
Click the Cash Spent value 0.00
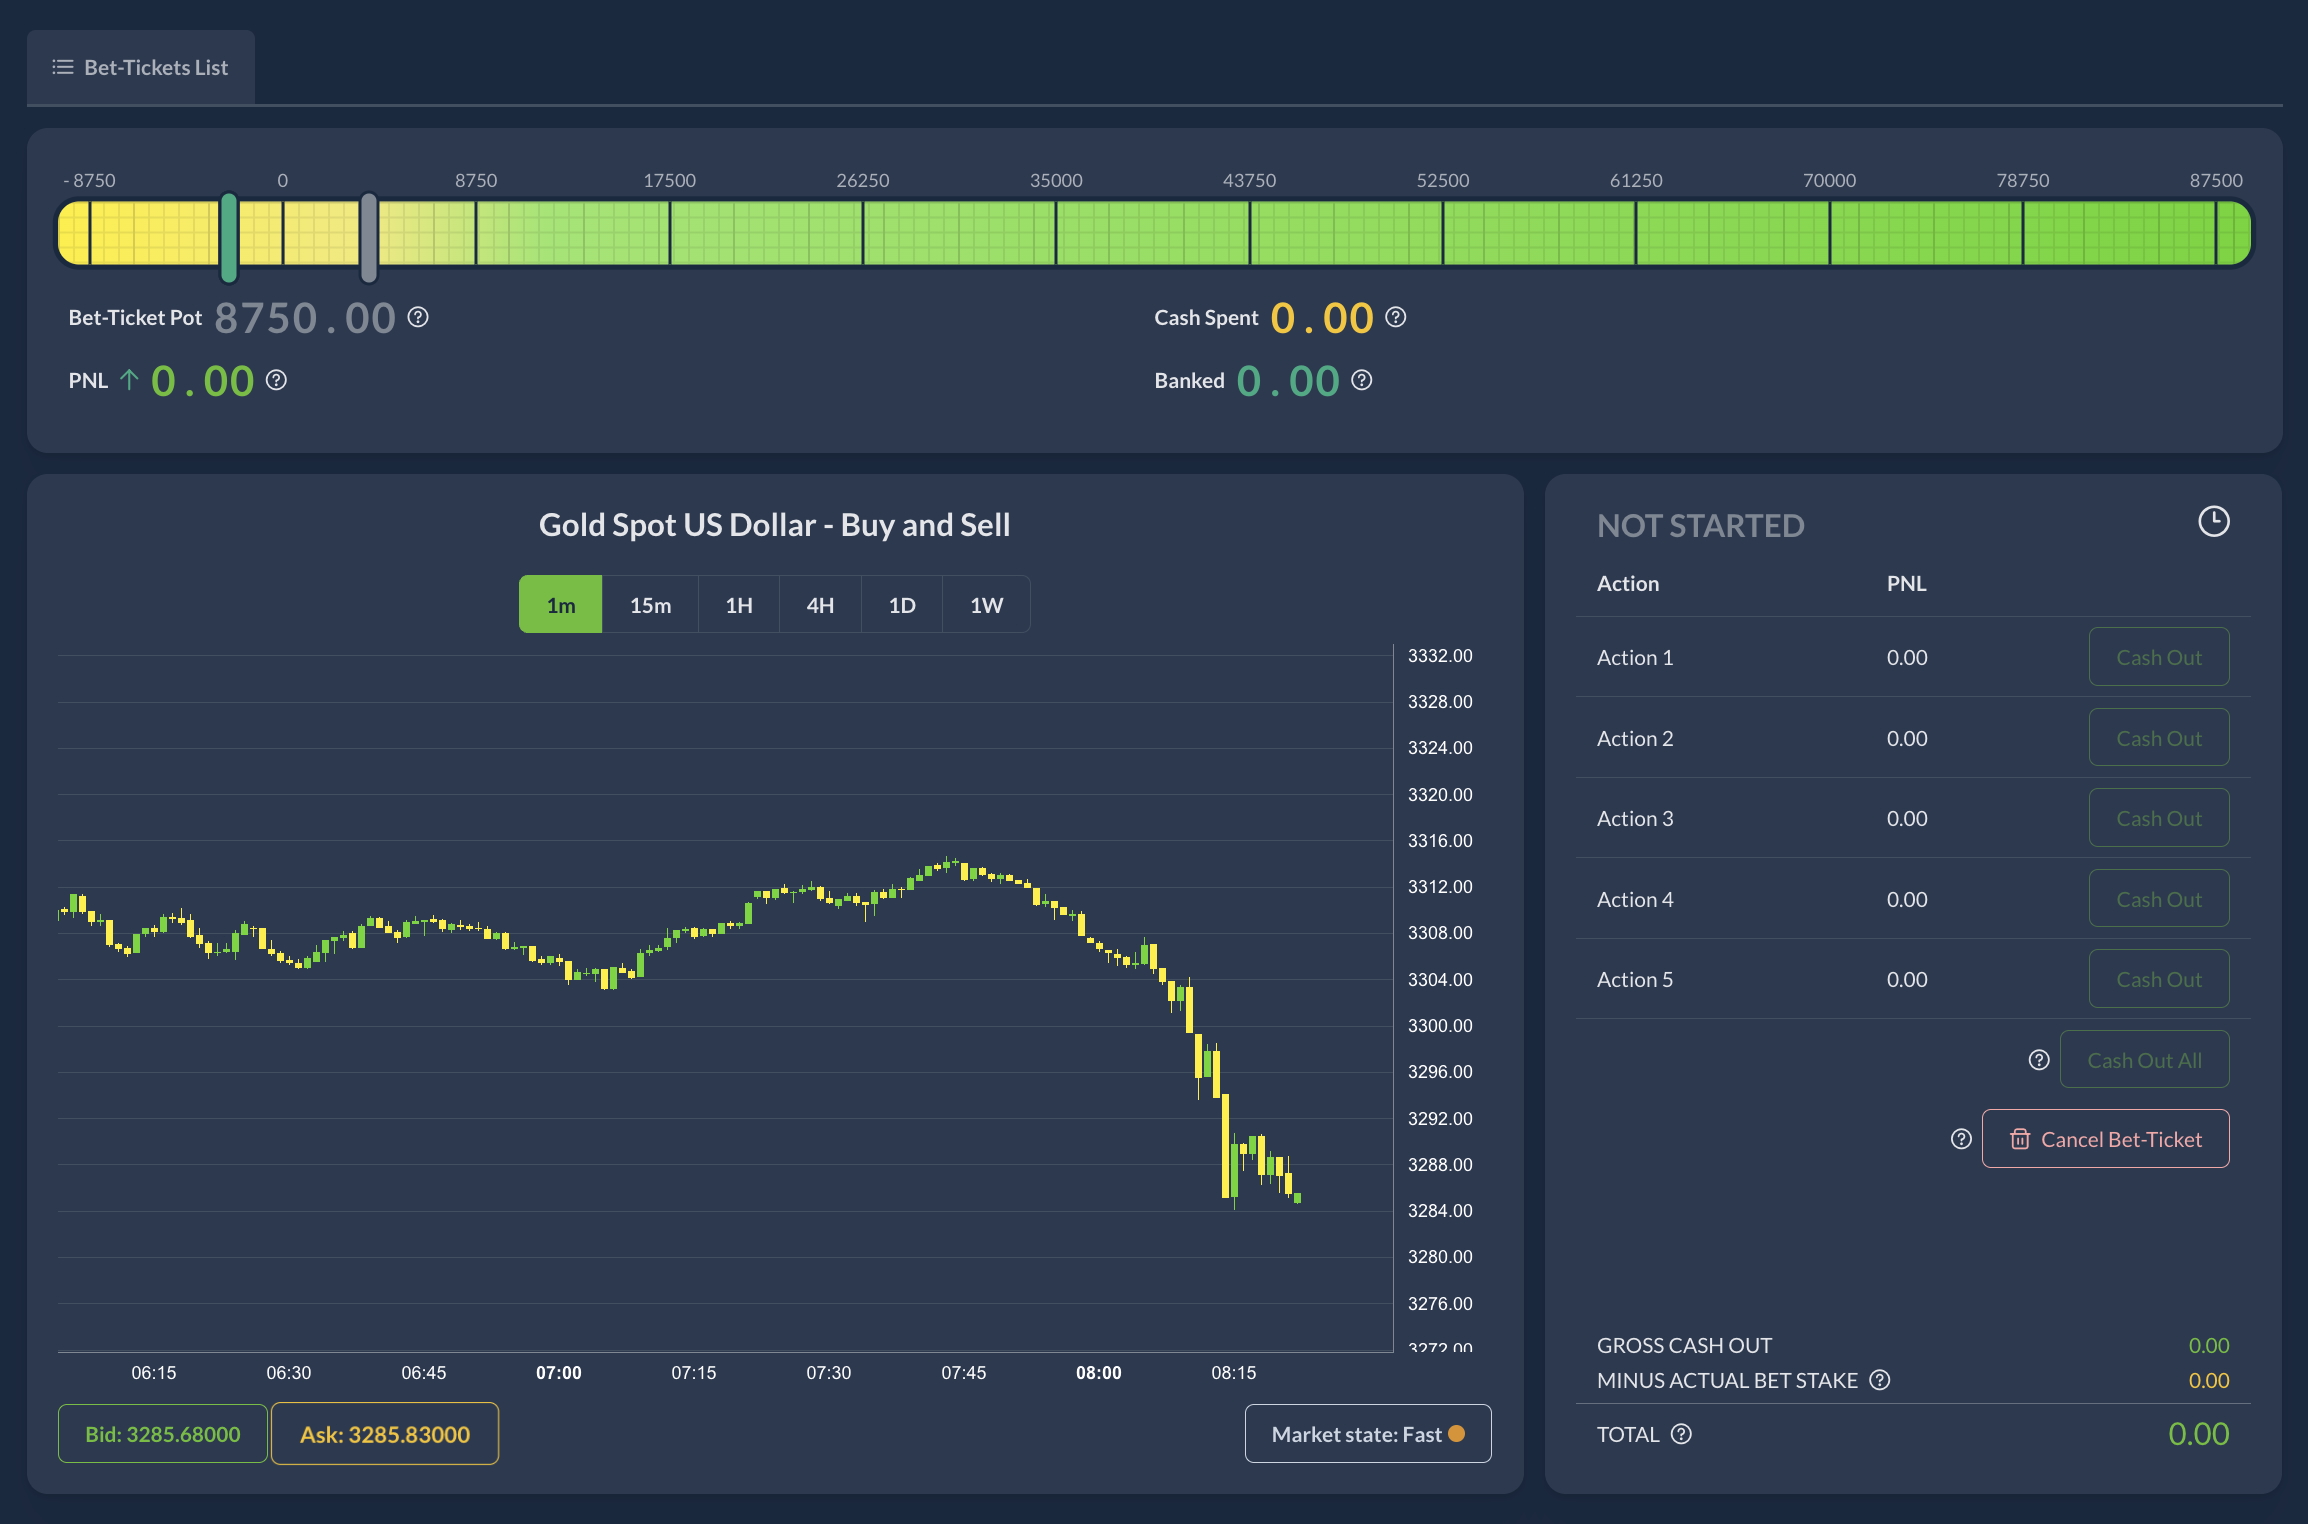point(1321,318)
